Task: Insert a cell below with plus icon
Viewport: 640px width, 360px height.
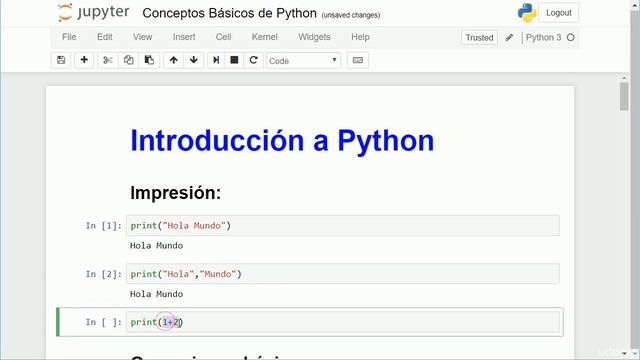Action: (84, 60)
